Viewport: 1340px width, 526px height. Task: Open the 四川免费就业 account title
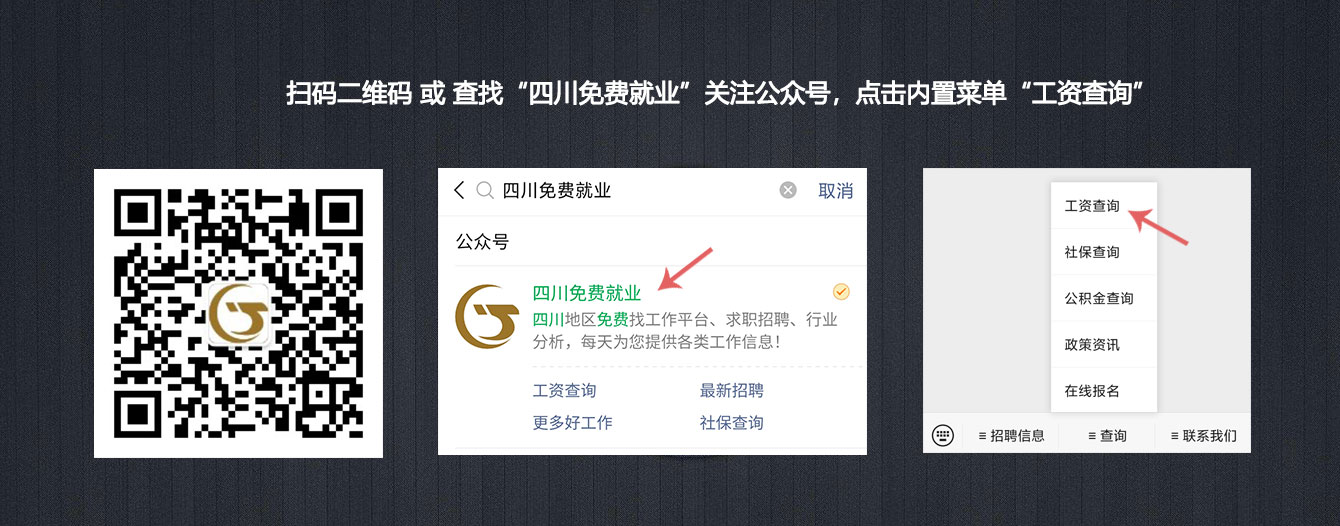coord(587,293)
